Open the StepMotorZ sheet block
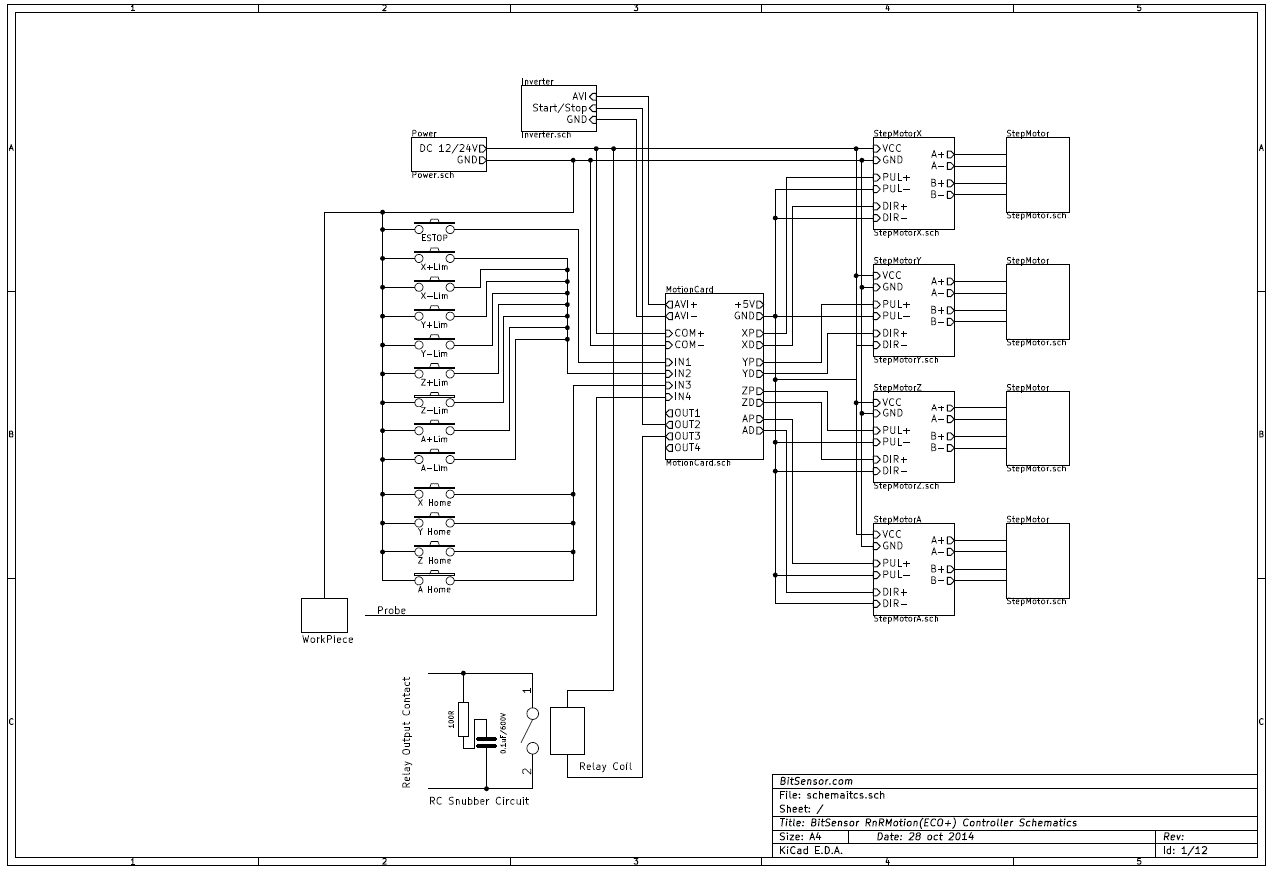 click(913, 437)
